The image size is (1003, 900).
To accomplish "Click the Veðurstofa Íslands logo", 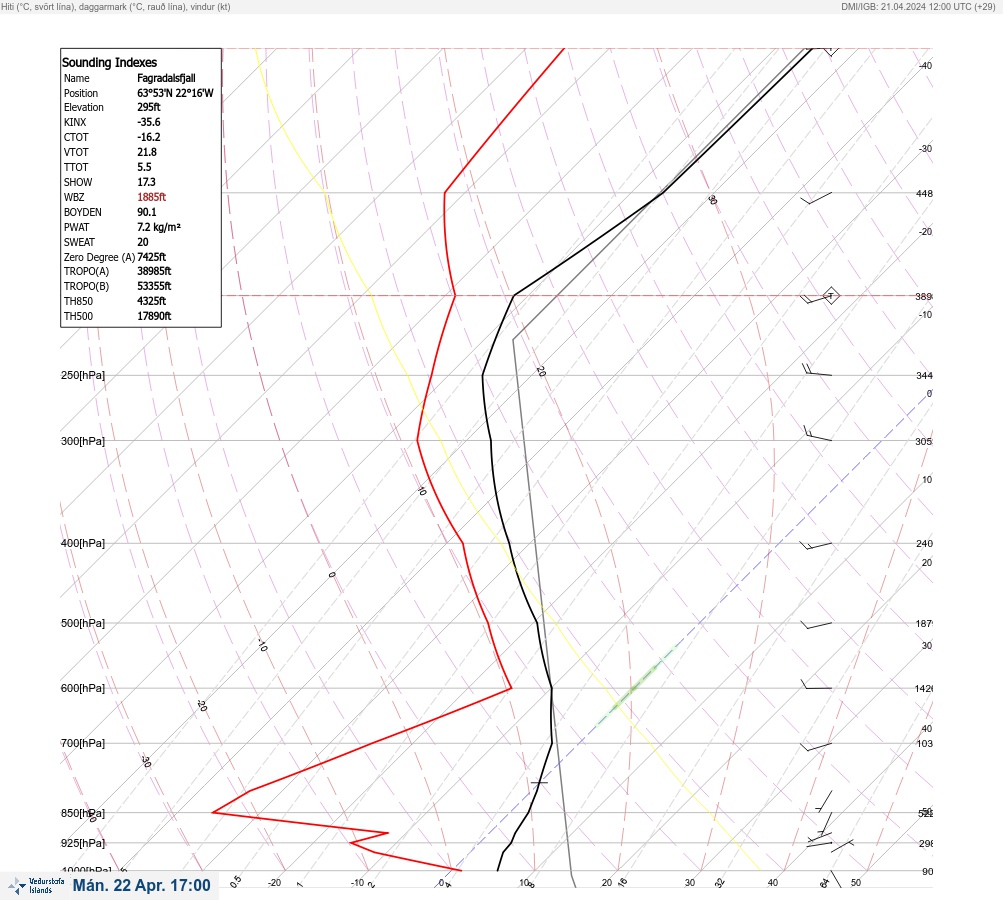I will coord(36,886).
